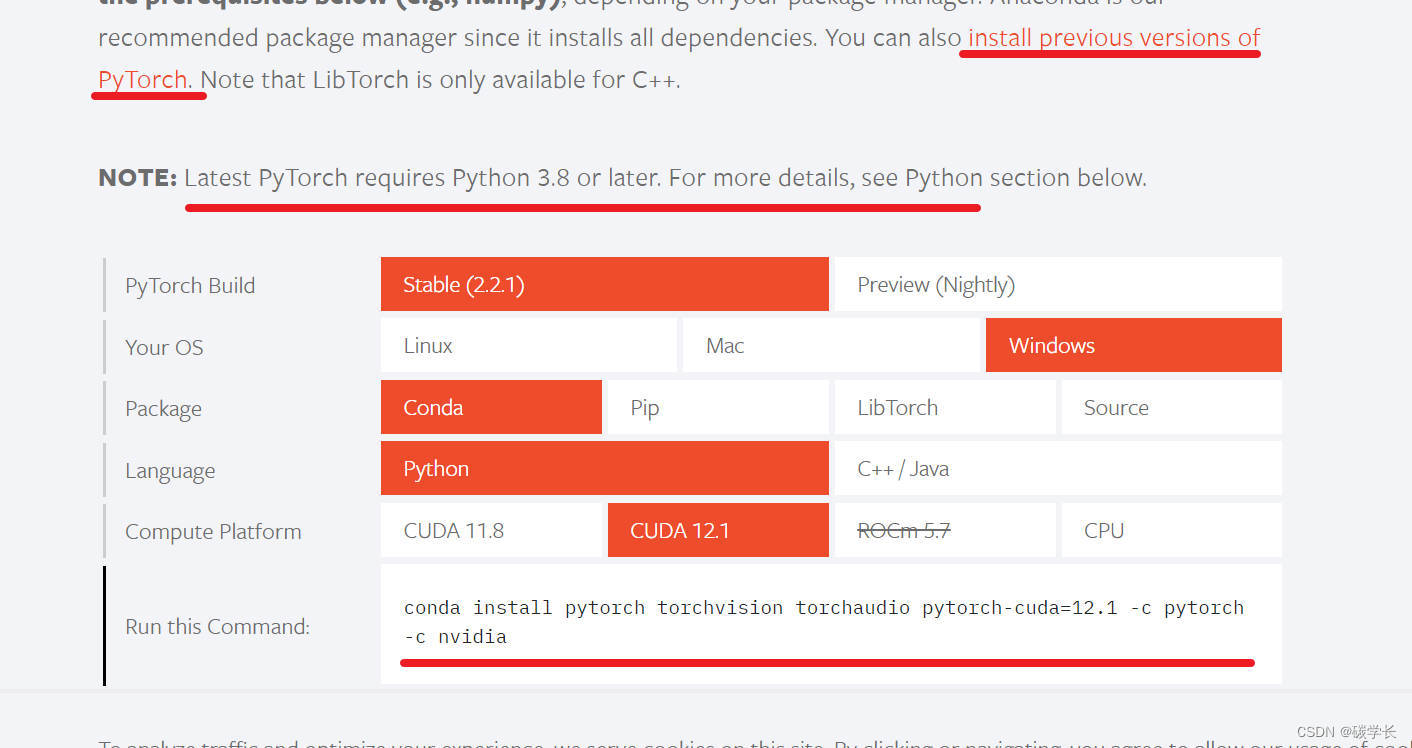Select the Conda package option

coord(491,407)
